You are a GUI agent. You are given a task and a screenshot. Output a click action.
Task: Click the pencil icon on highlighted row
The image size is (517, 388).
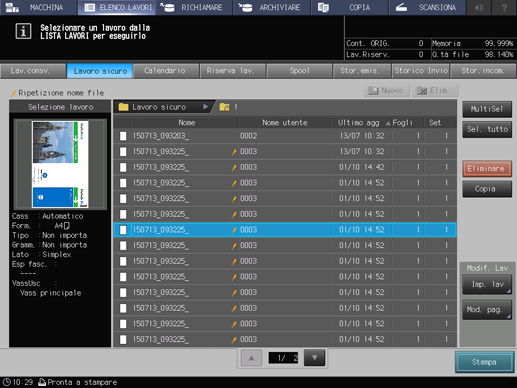tap(234, 230)
